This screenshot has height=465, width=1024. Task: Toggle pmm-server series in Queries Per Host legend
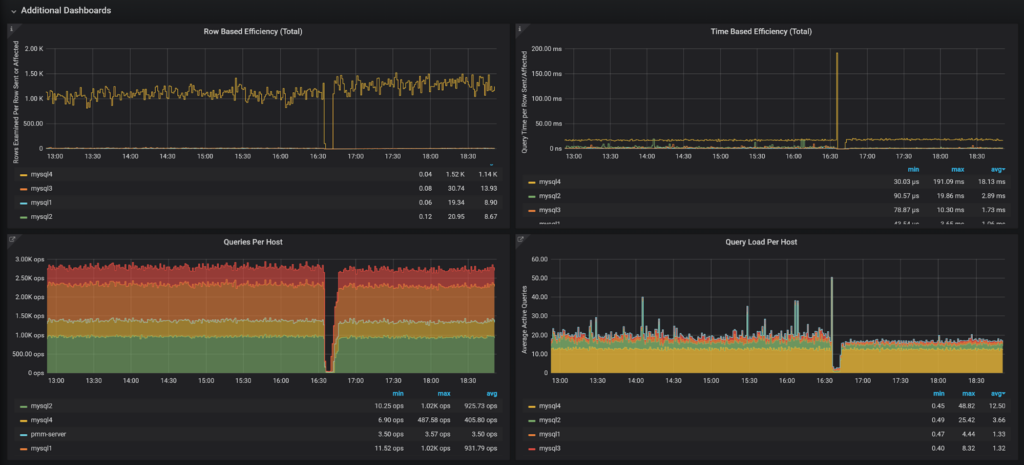point(47,435)
